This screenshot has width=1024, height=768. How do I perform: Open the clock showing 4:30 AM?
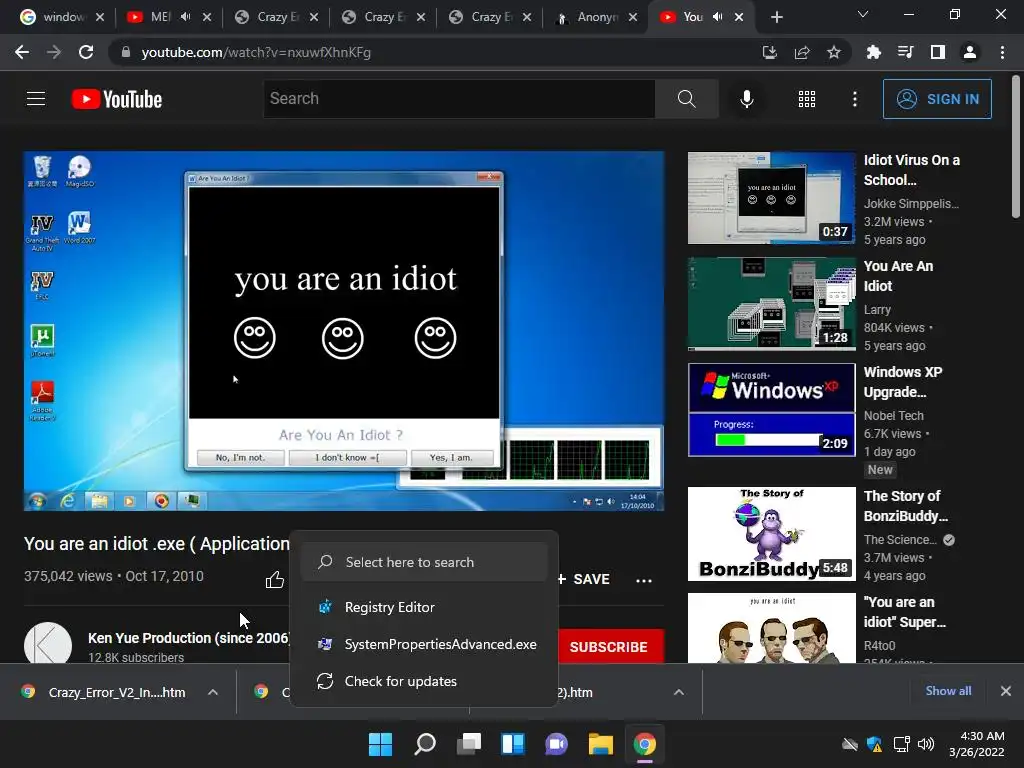[x=977, y=744]
